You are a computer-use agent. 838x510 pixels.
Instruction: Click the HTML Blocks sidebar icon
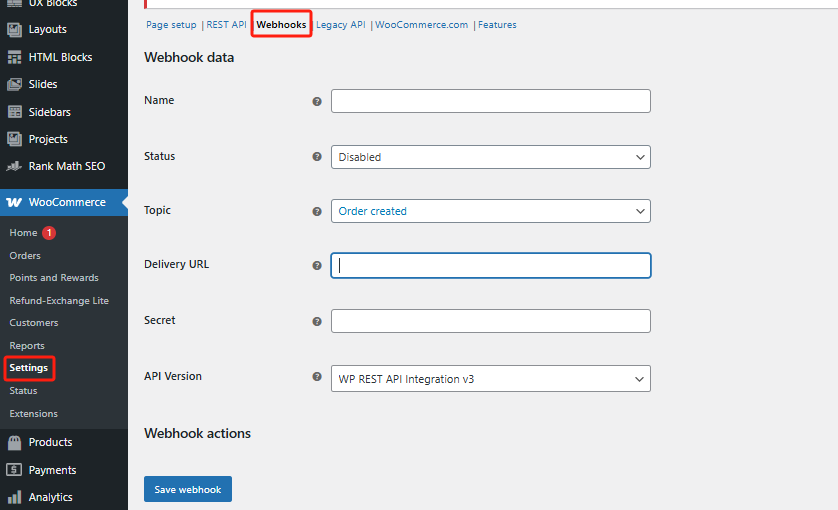pos(14,57)
